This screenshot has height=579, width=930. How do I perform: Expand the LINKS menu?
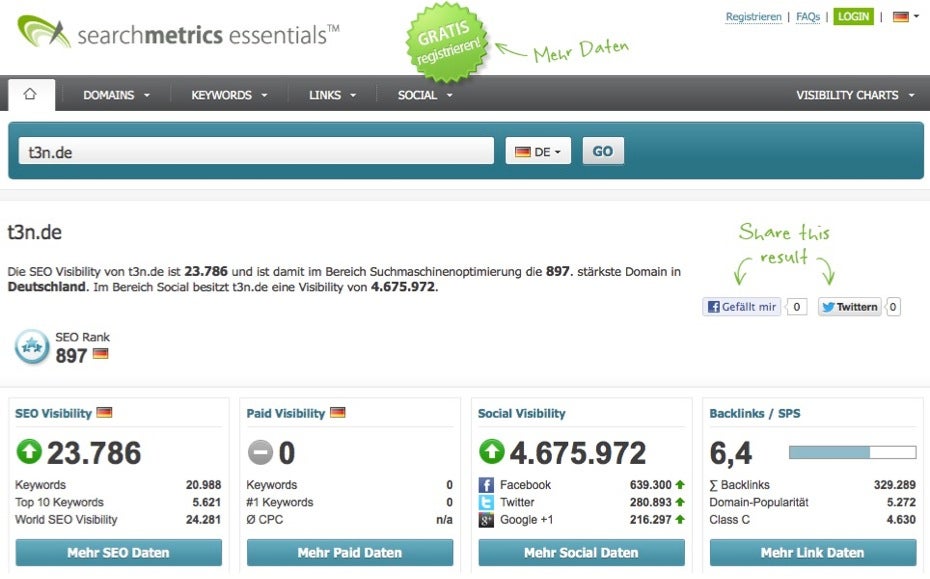pos(332,95)
